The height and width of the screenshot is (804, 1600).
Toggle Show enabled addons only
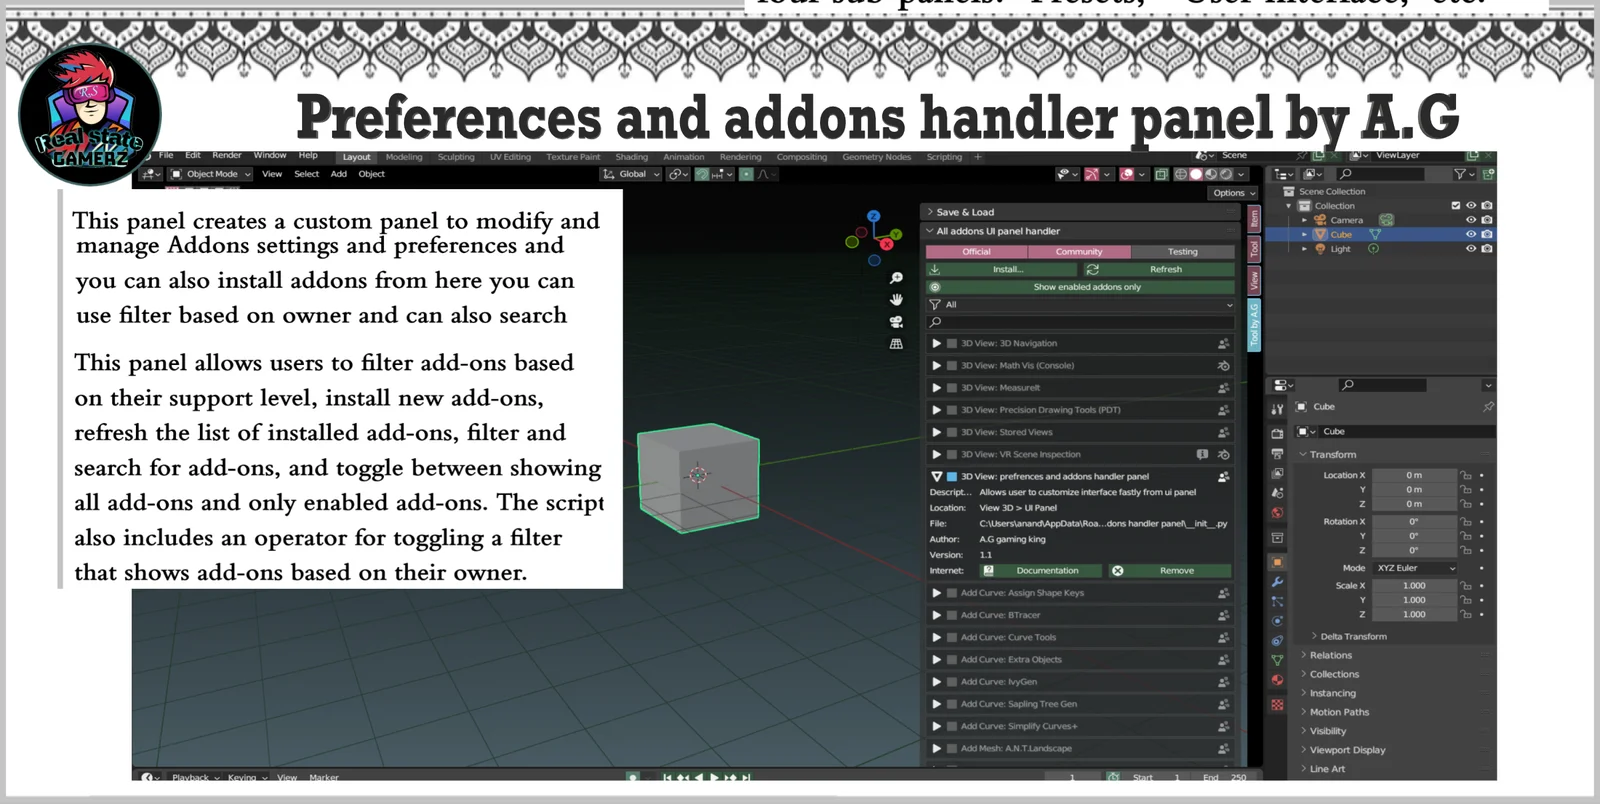pos(1080,287)
